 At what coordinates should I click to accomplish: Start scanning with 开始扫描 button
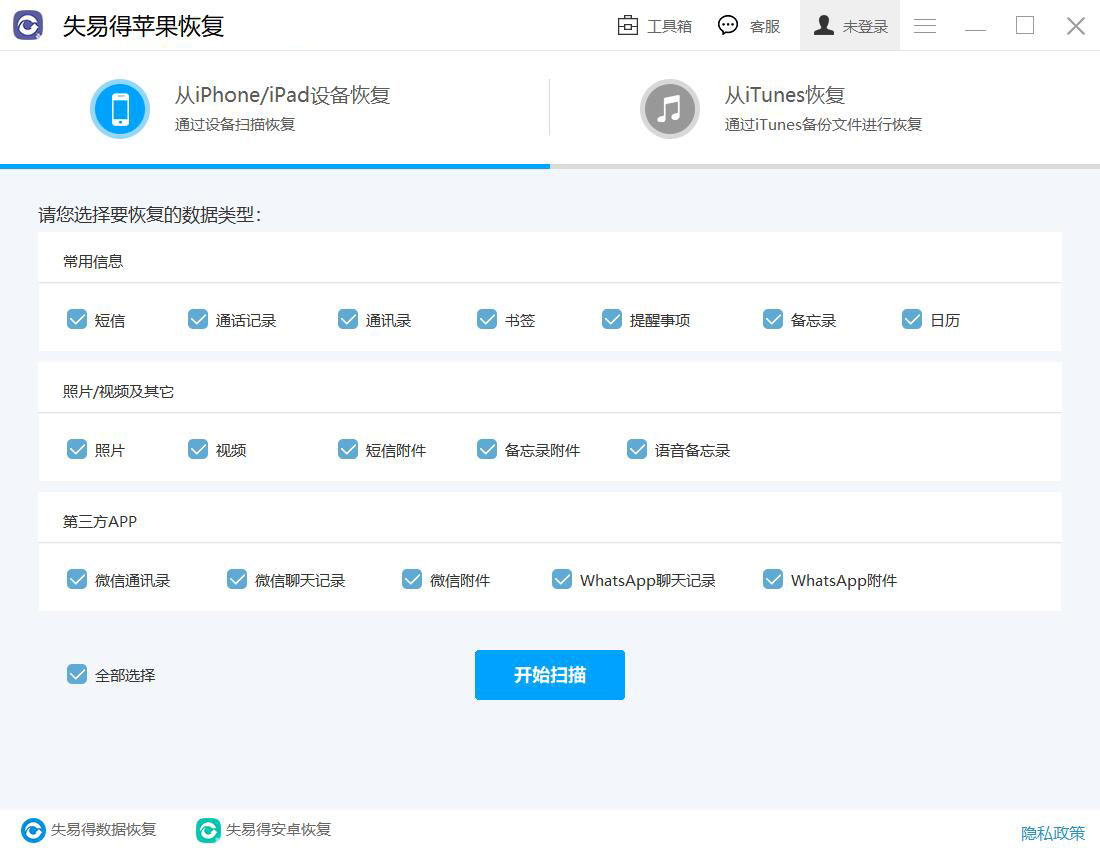point(549,675)
